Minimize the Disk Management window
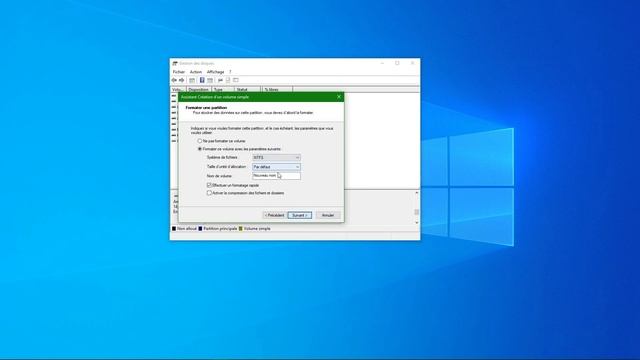 coord(382,64)
